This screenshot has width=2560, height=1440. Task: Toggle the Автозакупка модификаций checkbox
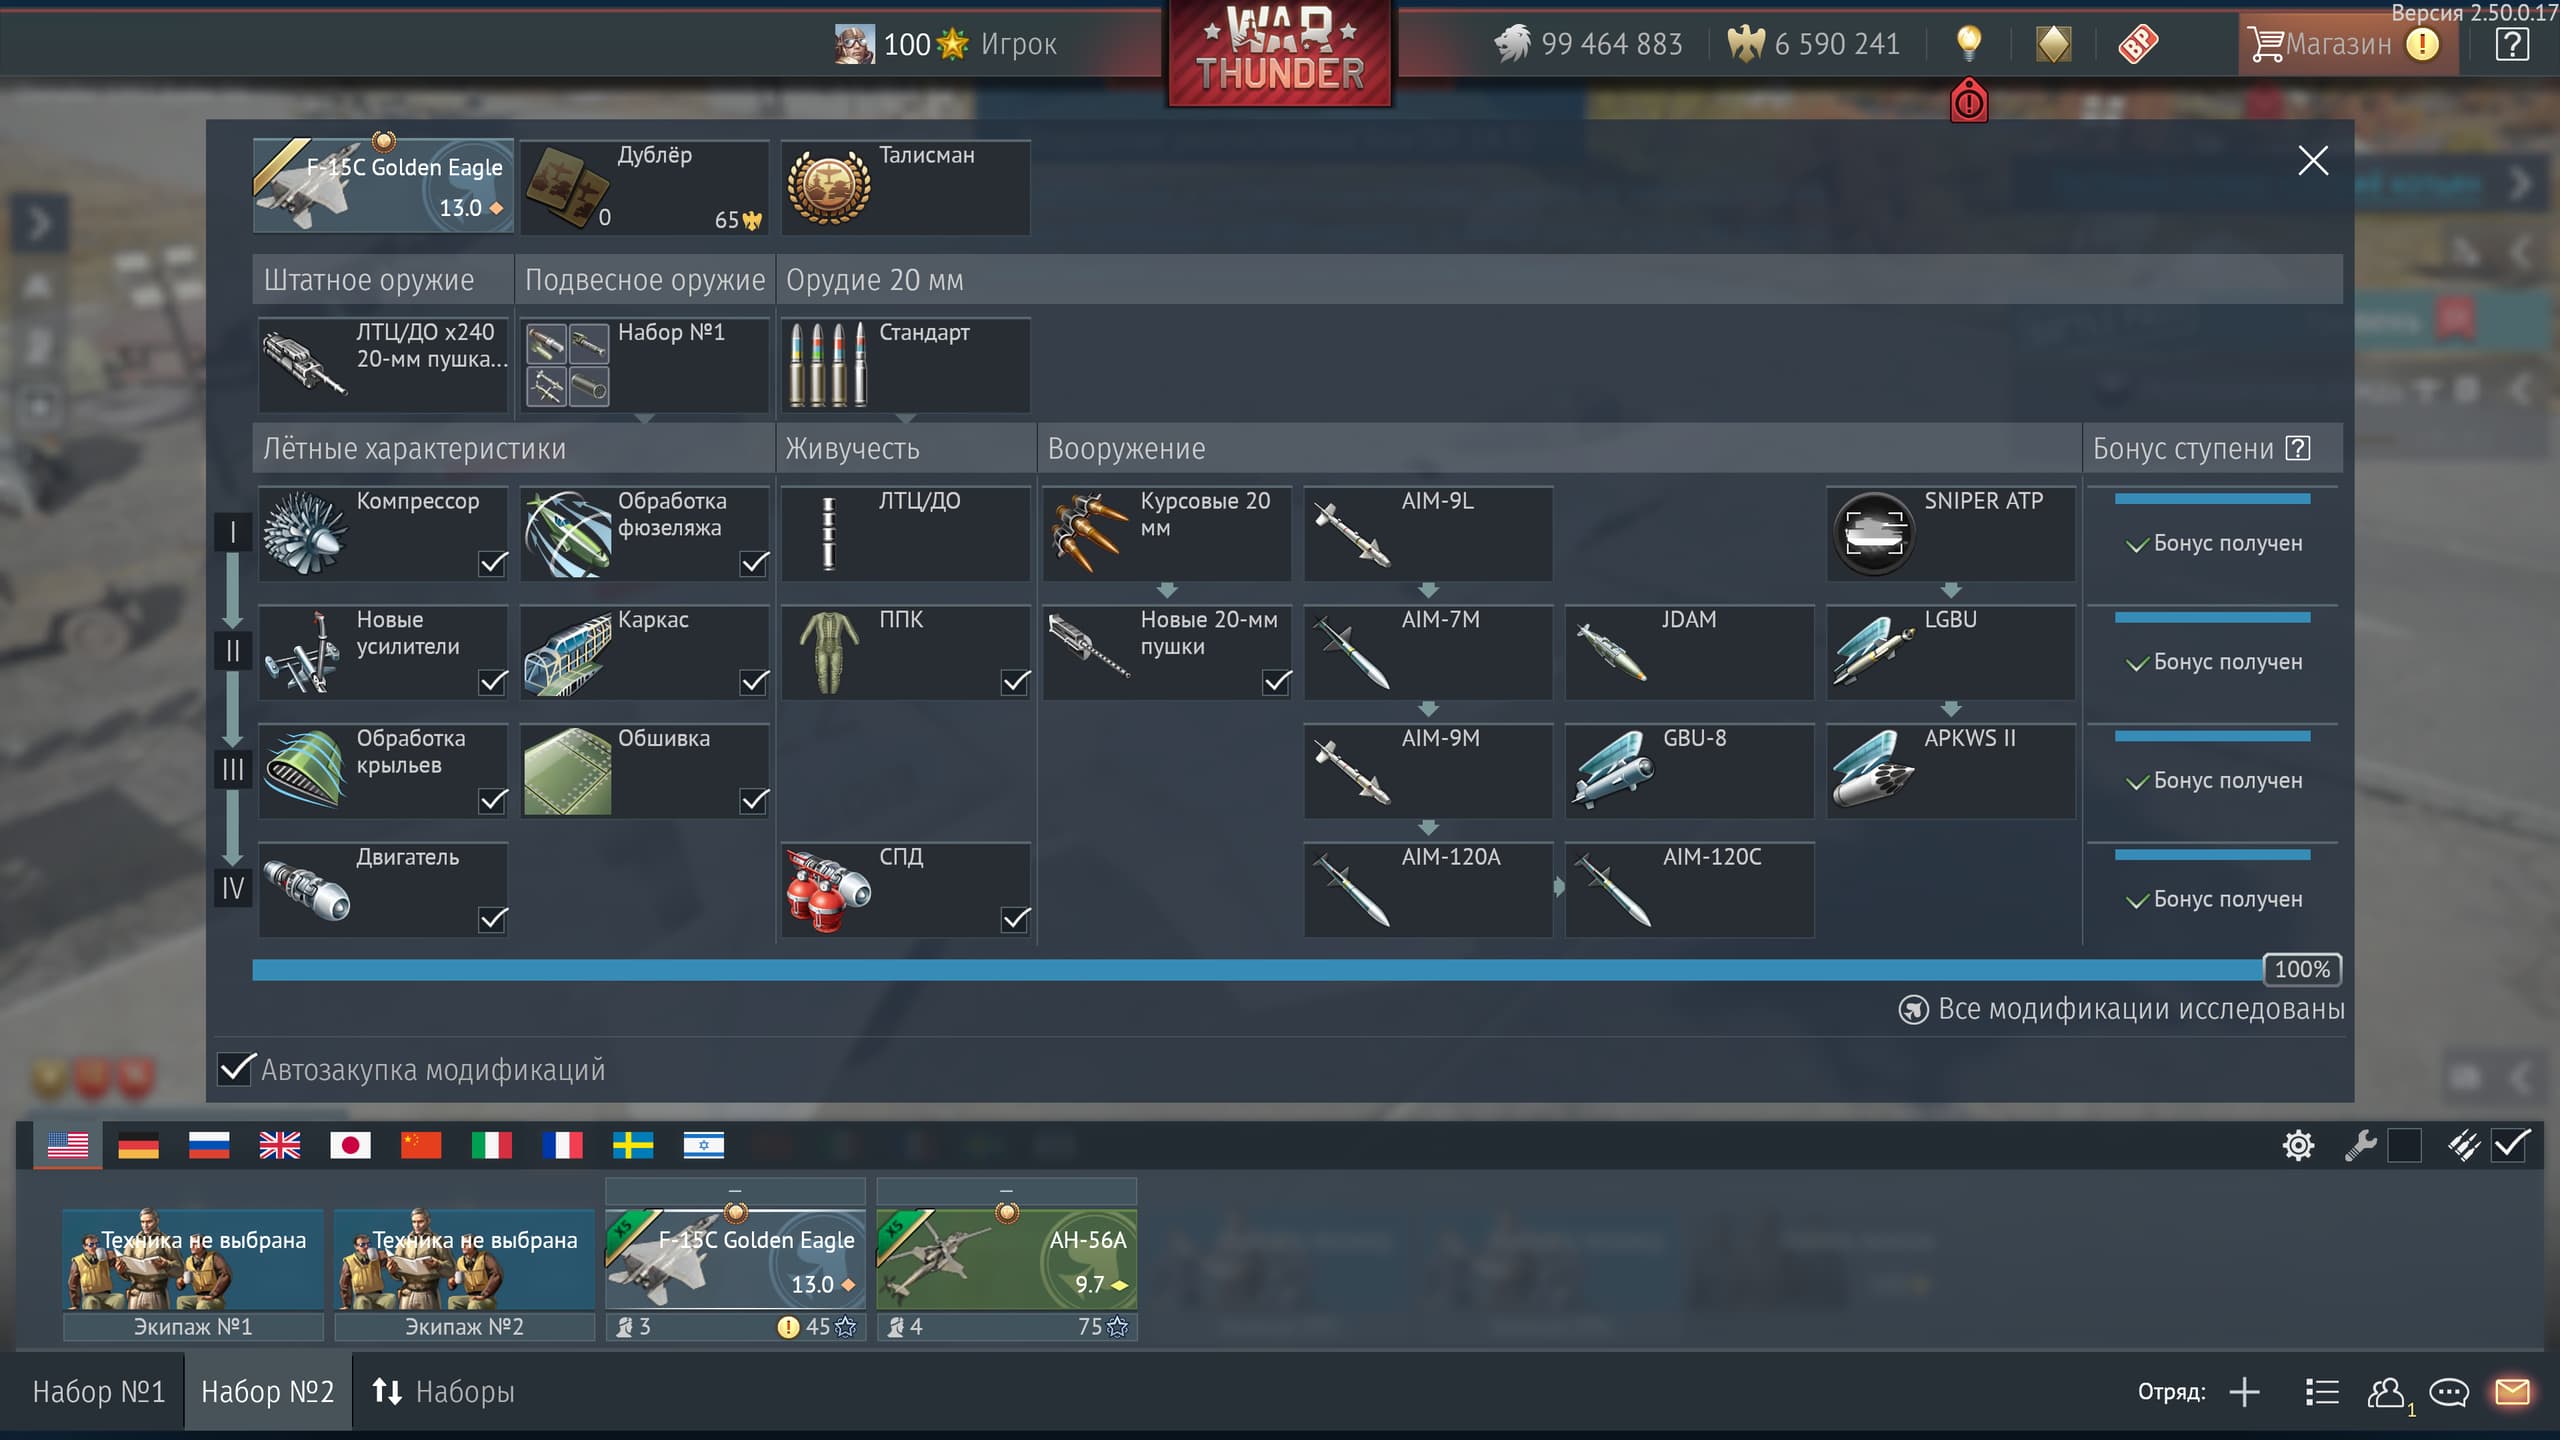pyautogui.click(x=236, y=1069)
